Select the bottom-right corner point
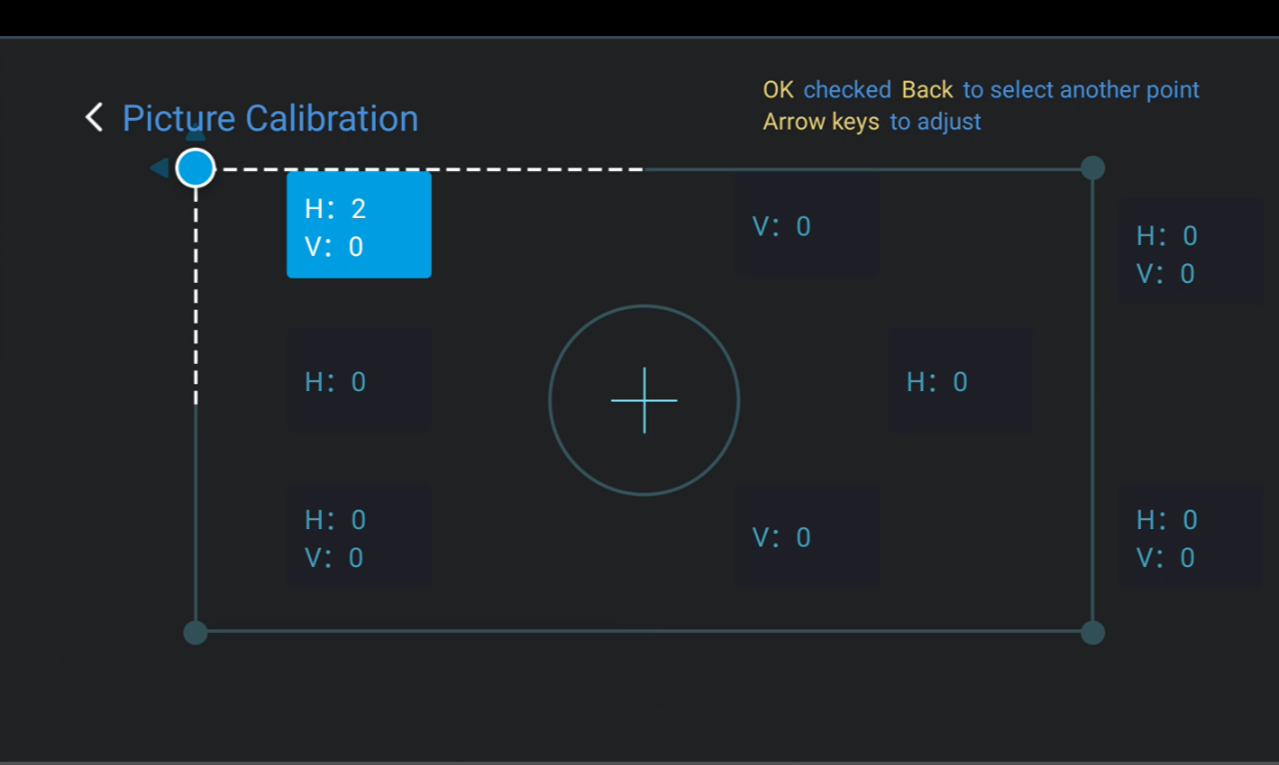Viewport: 1279px width, 765px height. [x=1093, y=632]
